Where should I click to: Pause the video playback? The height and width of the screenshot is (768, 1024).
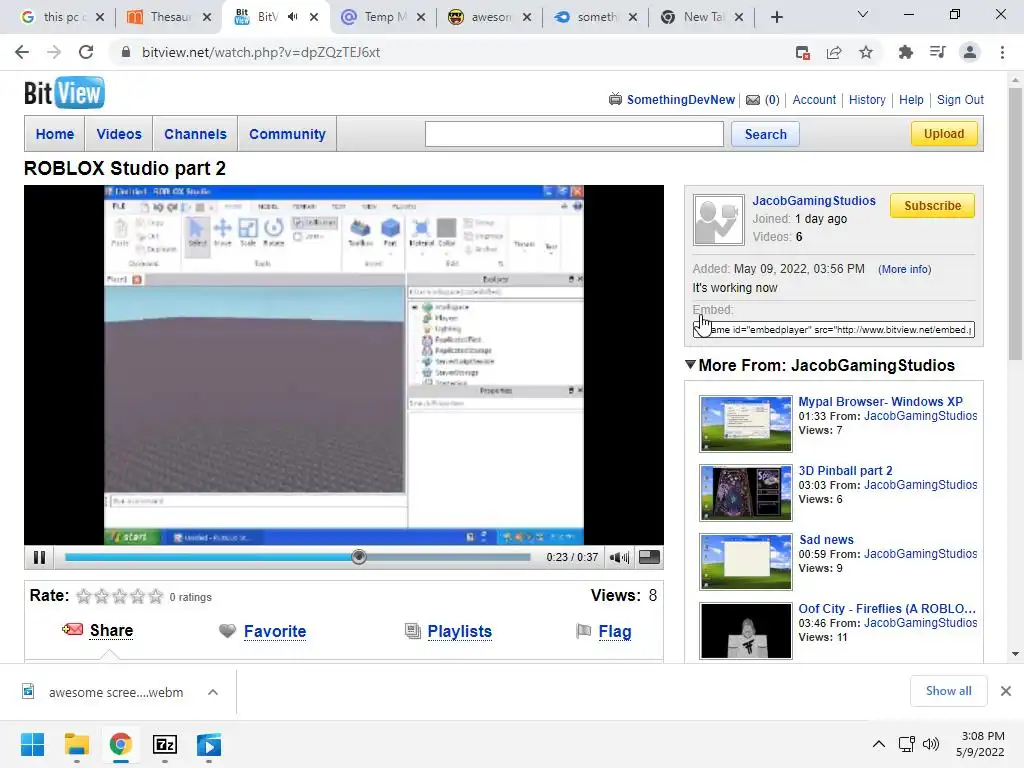pos(39,557)
